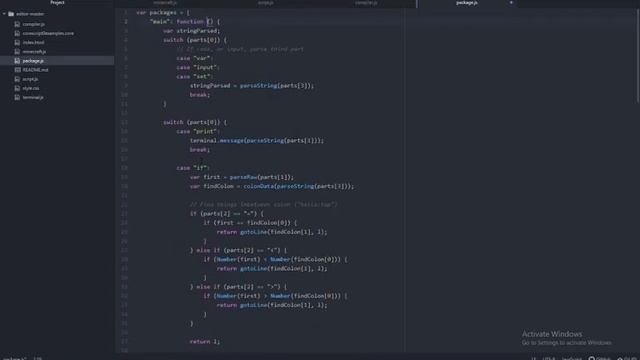Open the style.css file icon in tree
The width and height of the screenshot is (640, 360).
coord(17,88)
